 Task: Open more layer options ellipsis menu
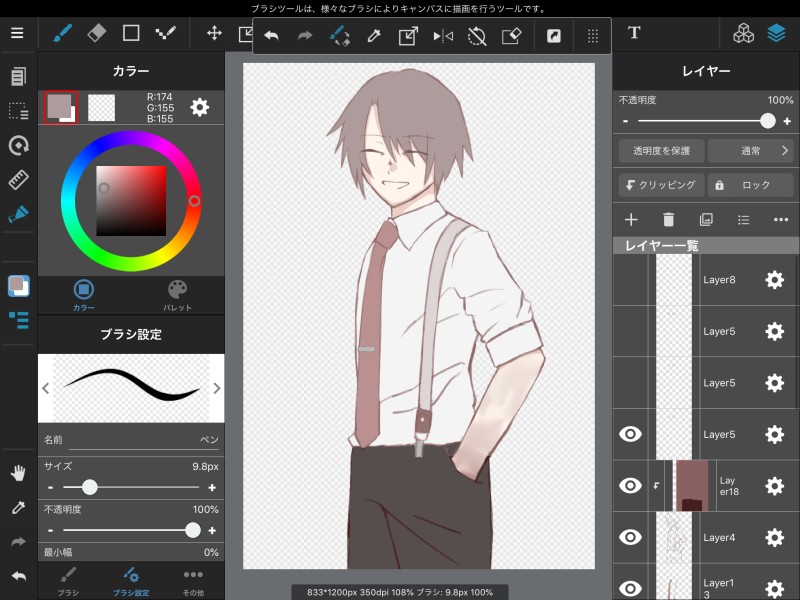781,219
